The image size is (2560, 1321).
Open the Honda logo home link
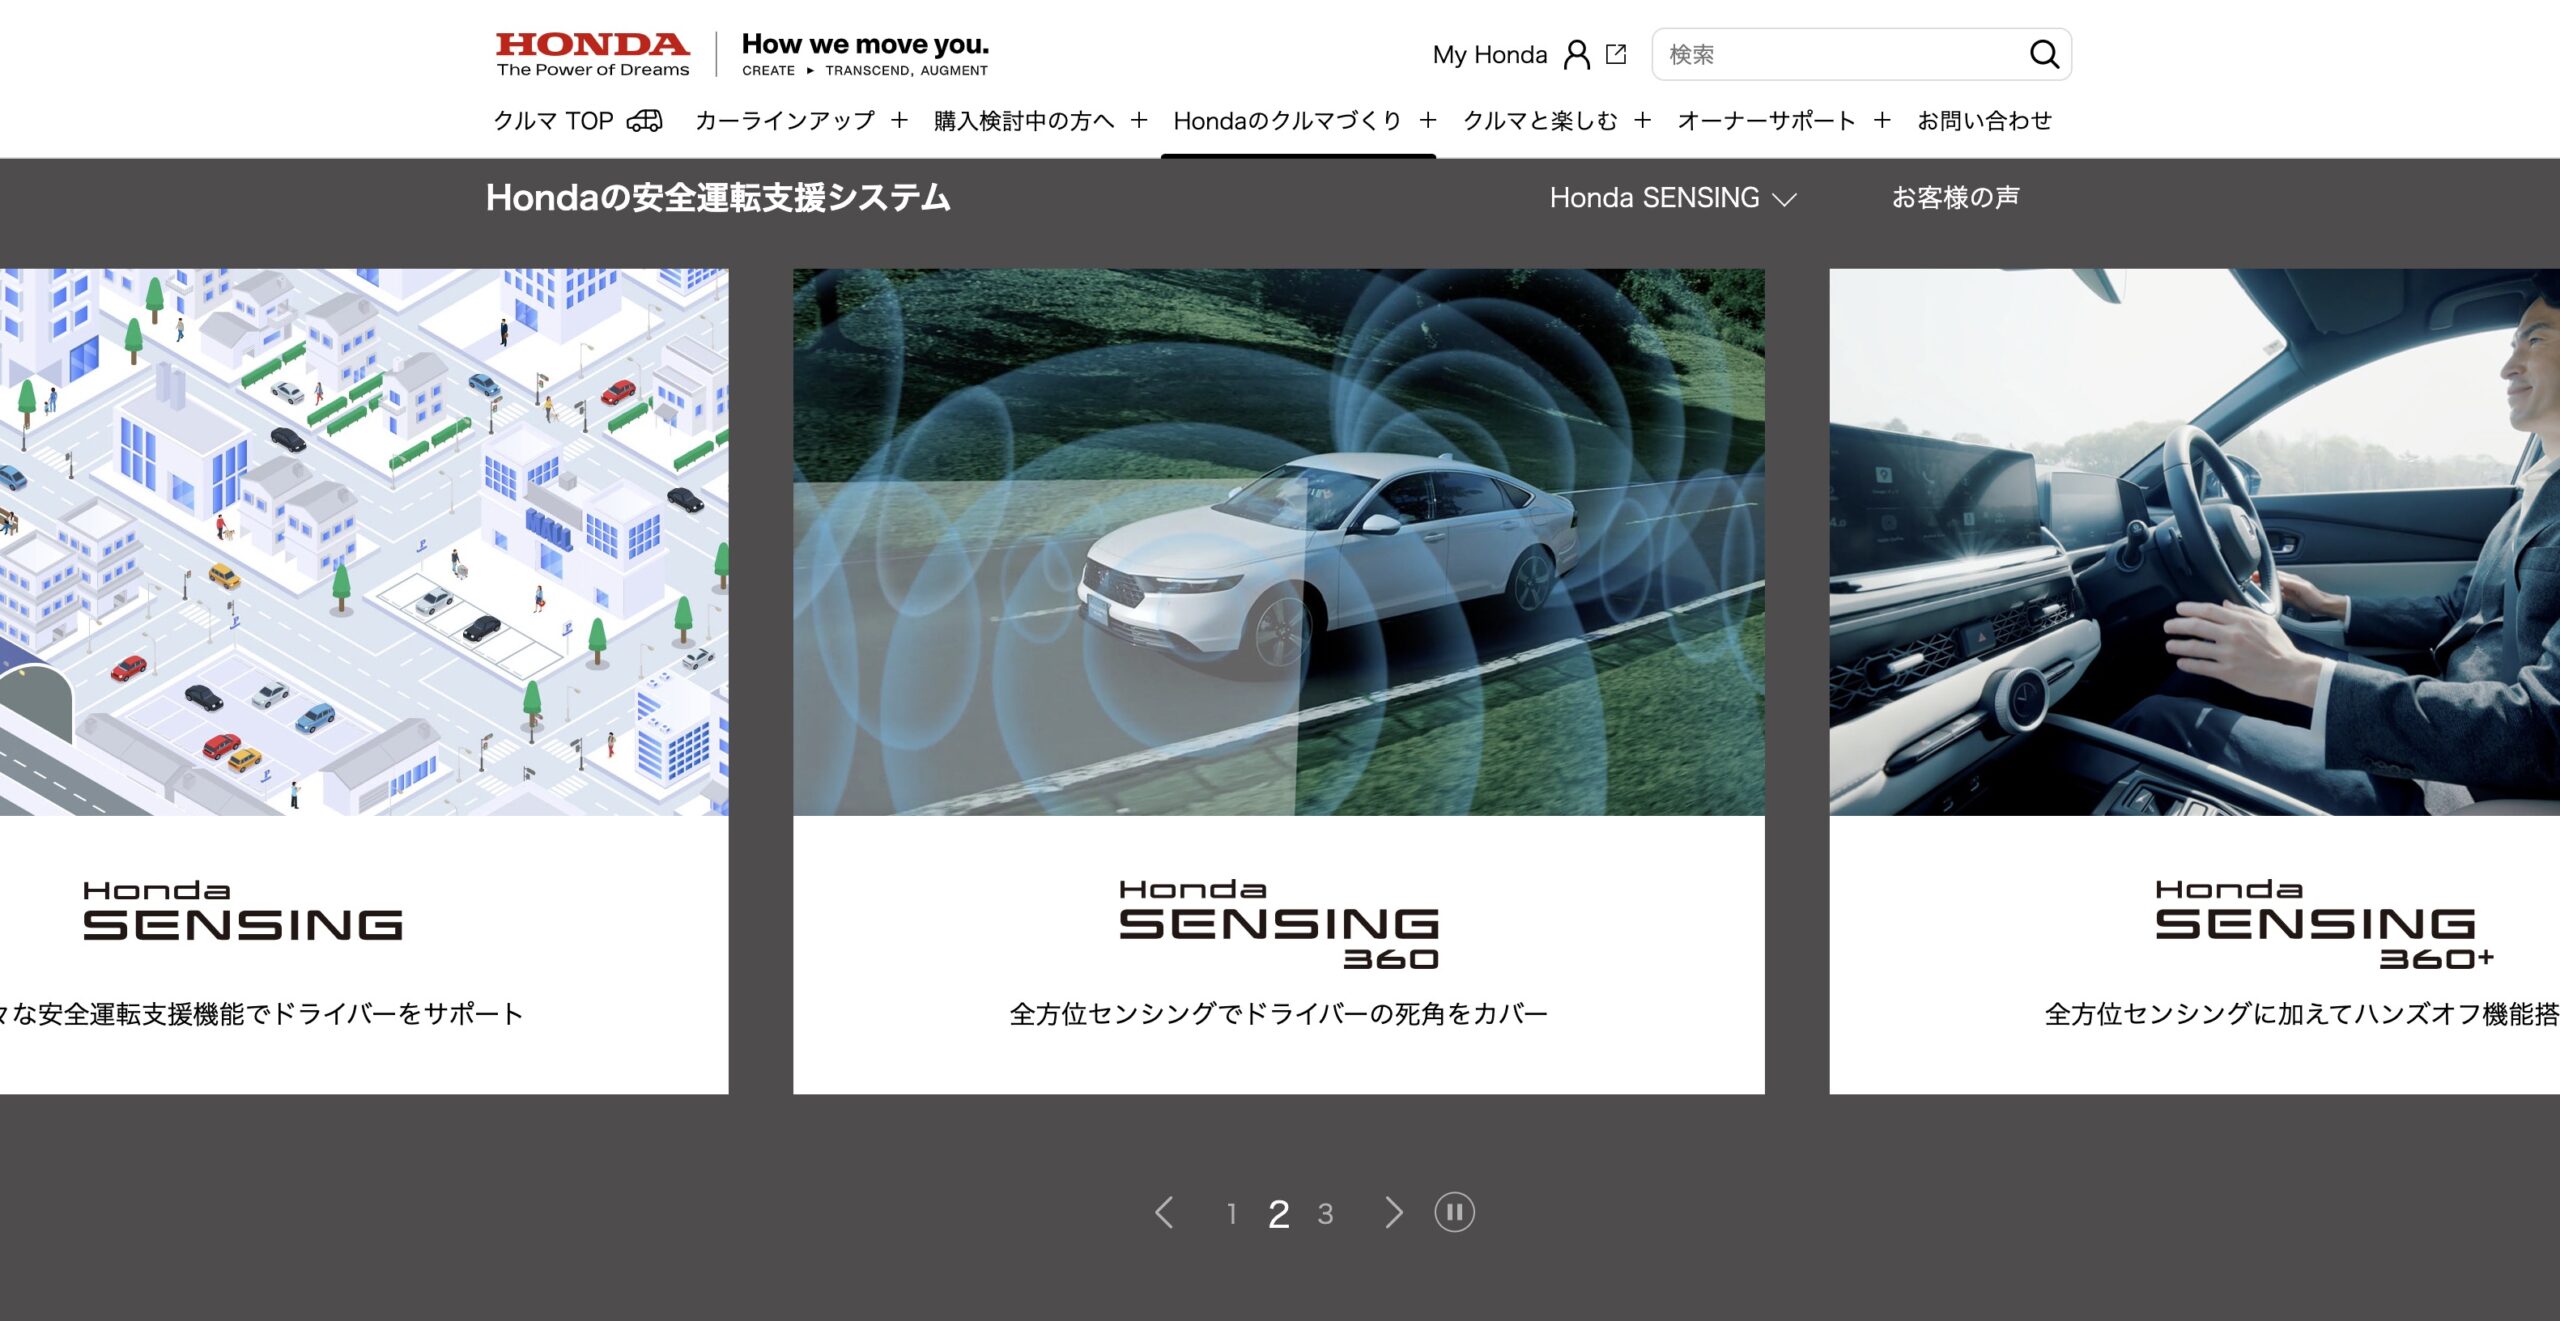pos(592,54)
